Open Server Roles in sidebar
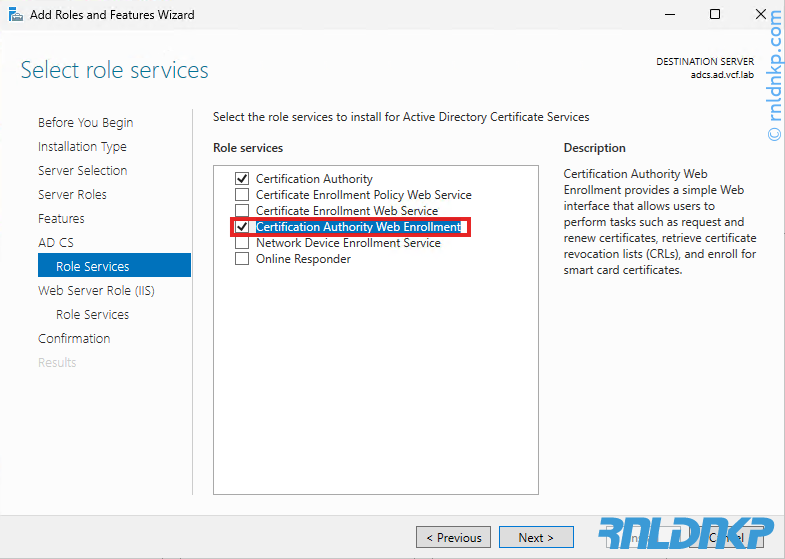The width and height of the screenshot is (785, 559). [x=72, y=194]
